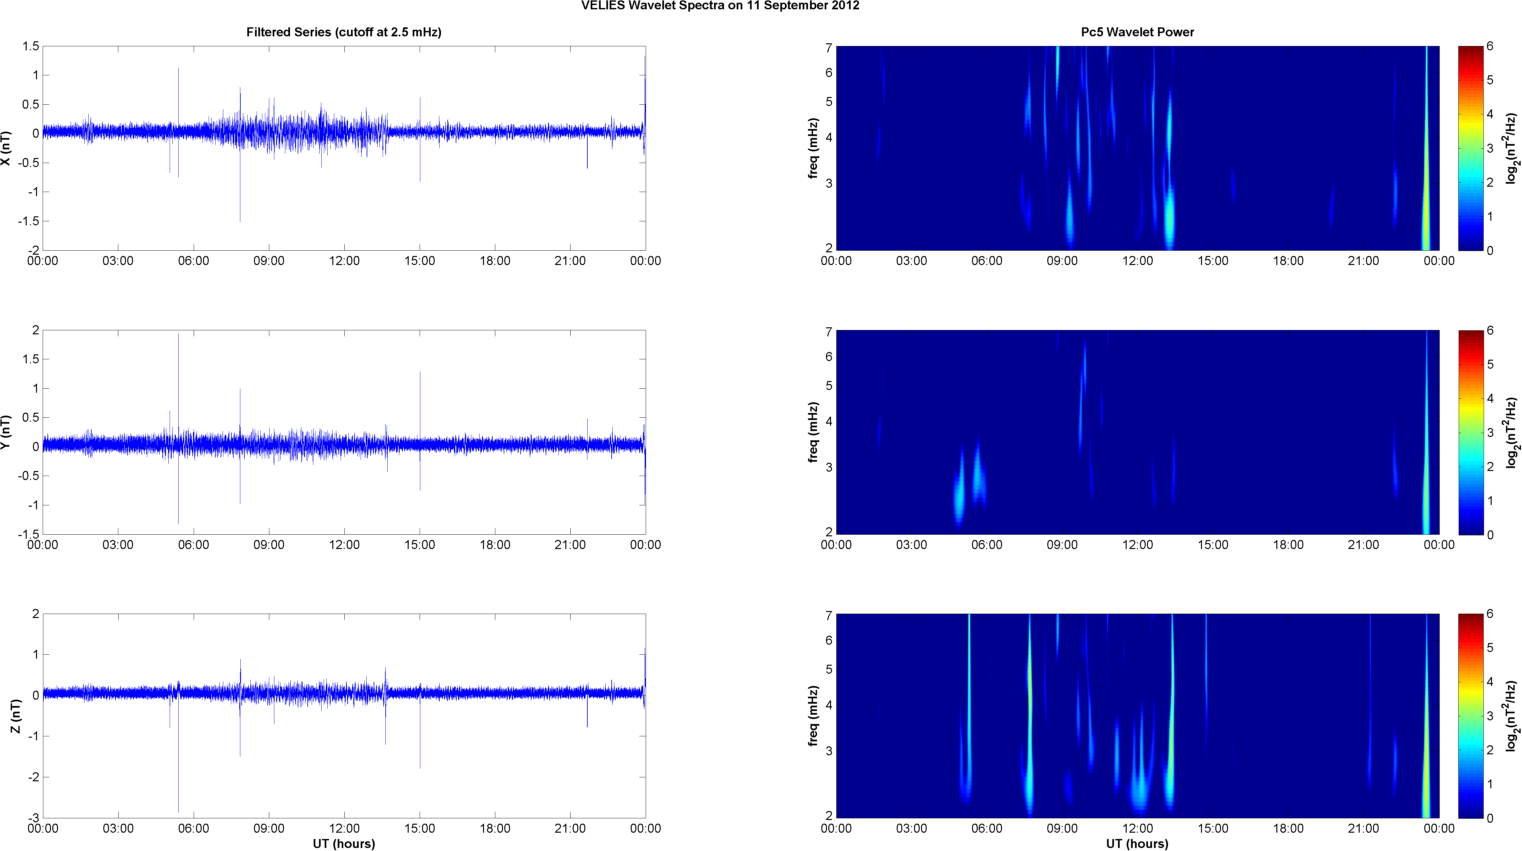
Task: Click inside the X component filtered series plot
Action: tap(344, 148)
